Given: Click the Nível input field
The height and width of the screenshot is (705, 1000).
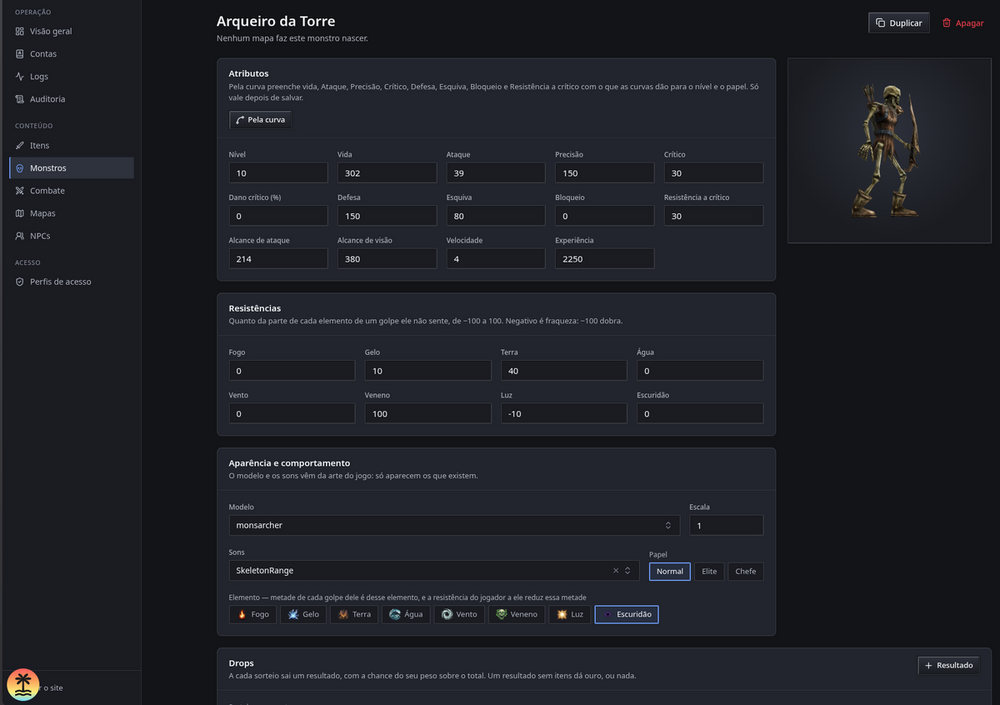Looking at the screenshot, I should [278, 173].
